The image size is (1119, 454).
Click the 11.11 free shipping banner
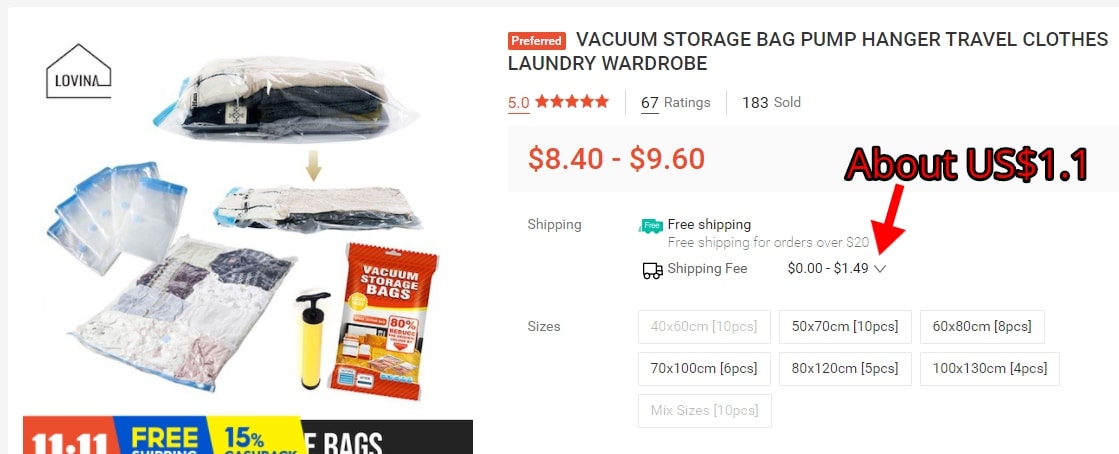[x=247, y=436]
